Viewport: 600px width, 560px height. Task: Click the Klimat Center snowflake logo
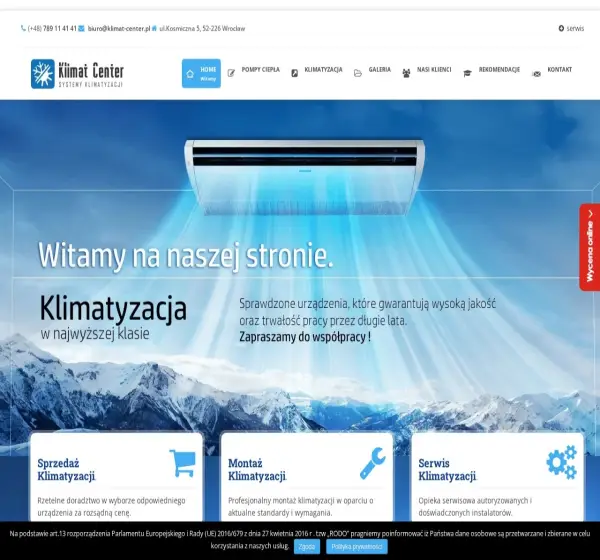pos(43,73)
